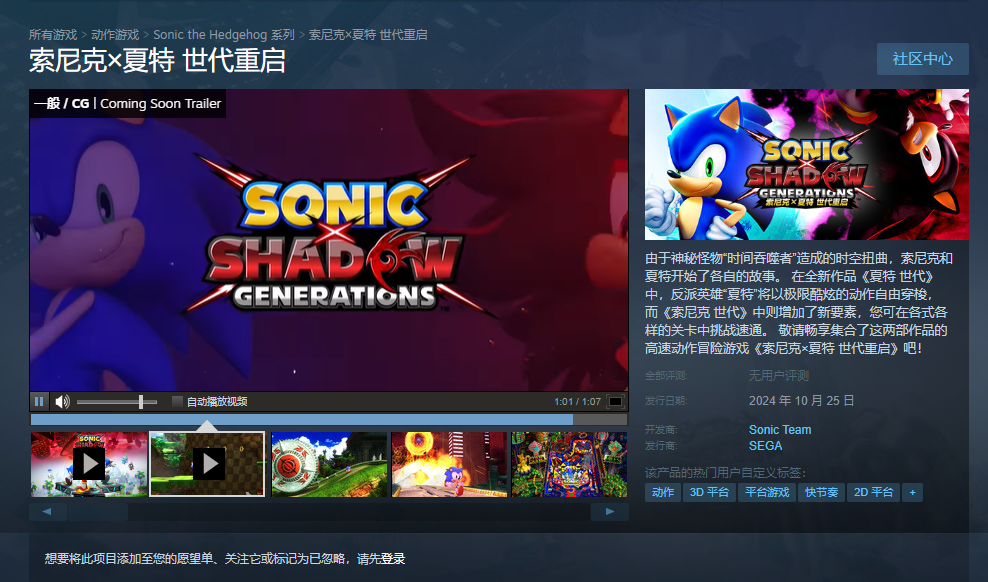Toggle fullscreen video icon
Viewport: 988px width, 582px height.
pos(615,401)
